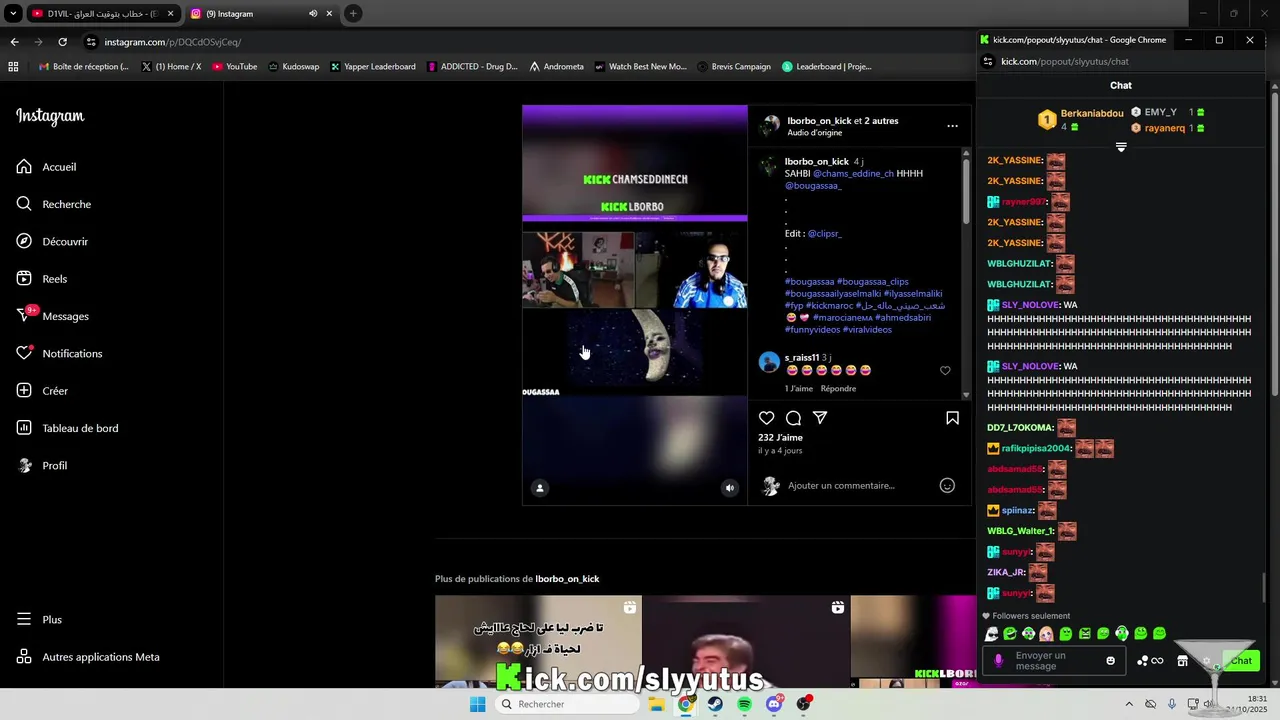1280x720 pixels.
Task: Open the first related reel thumbnail
Action: pos(538,641)
